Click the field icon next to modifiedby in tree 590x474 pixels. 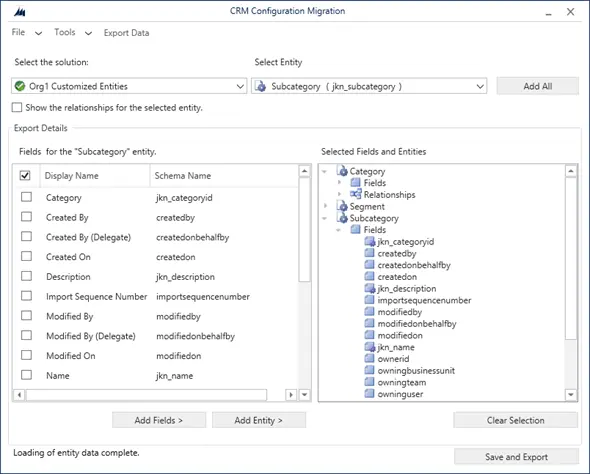click(x=370, y=312)
